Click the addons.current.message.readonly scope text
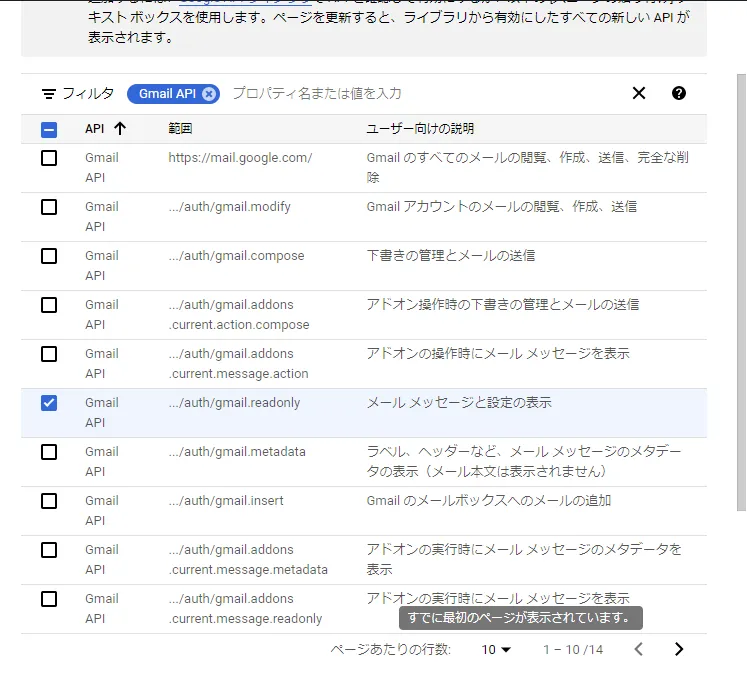 (245, 608)
